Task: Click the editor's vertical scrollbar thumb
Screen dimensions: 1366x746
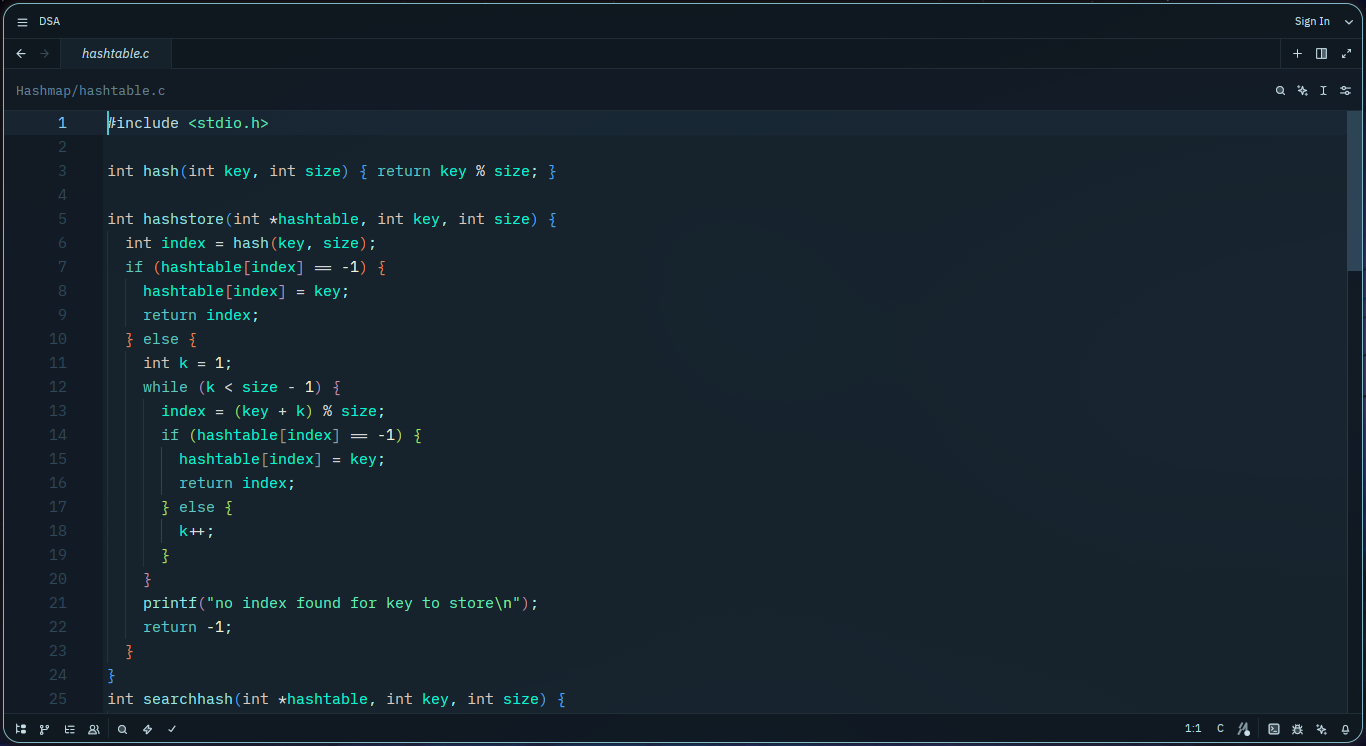Action: (x=1355, y=190)
